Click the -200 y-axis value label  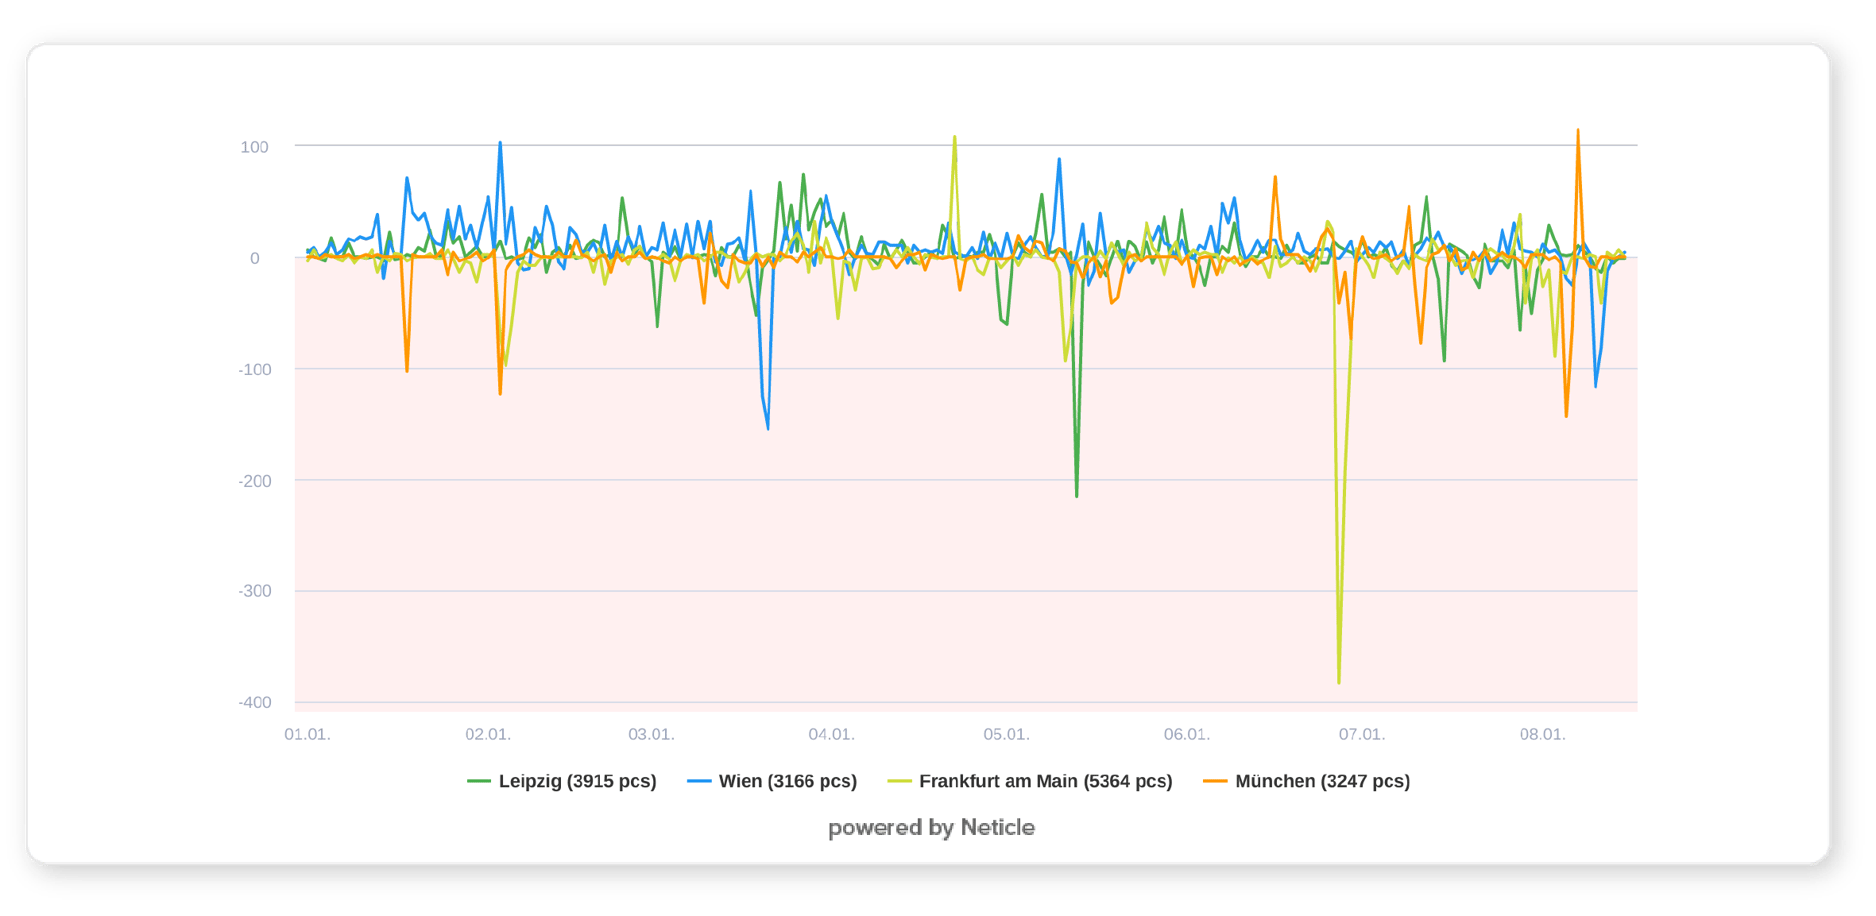tap(254, 481)
